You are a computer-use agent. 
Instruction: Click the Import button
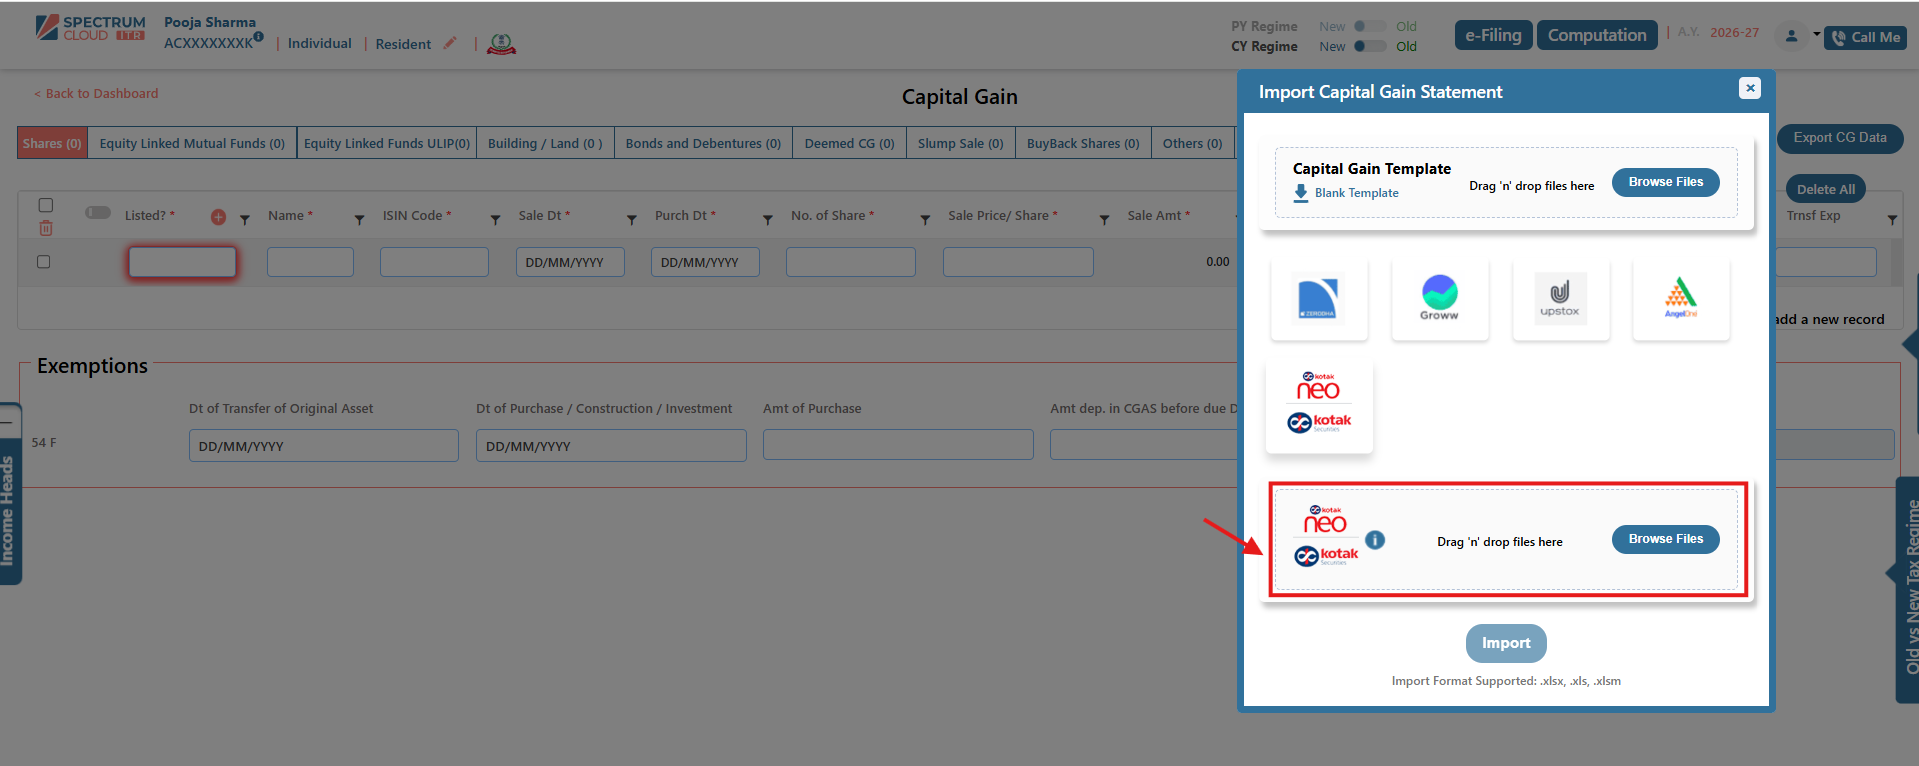coord(1505,643)
